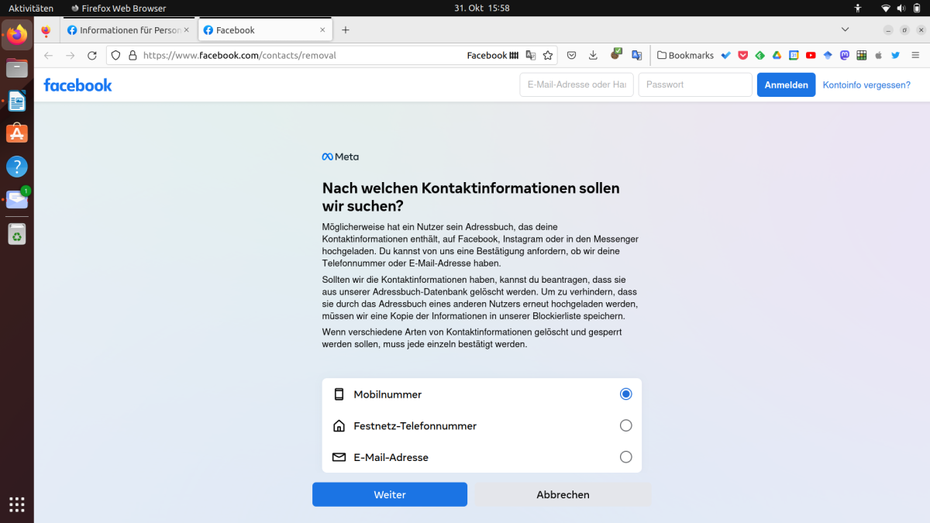Viewport: 930px width, 523px height.
Task: Focus the E-Mail-Adresse login input field
Action: pos(577,85)
